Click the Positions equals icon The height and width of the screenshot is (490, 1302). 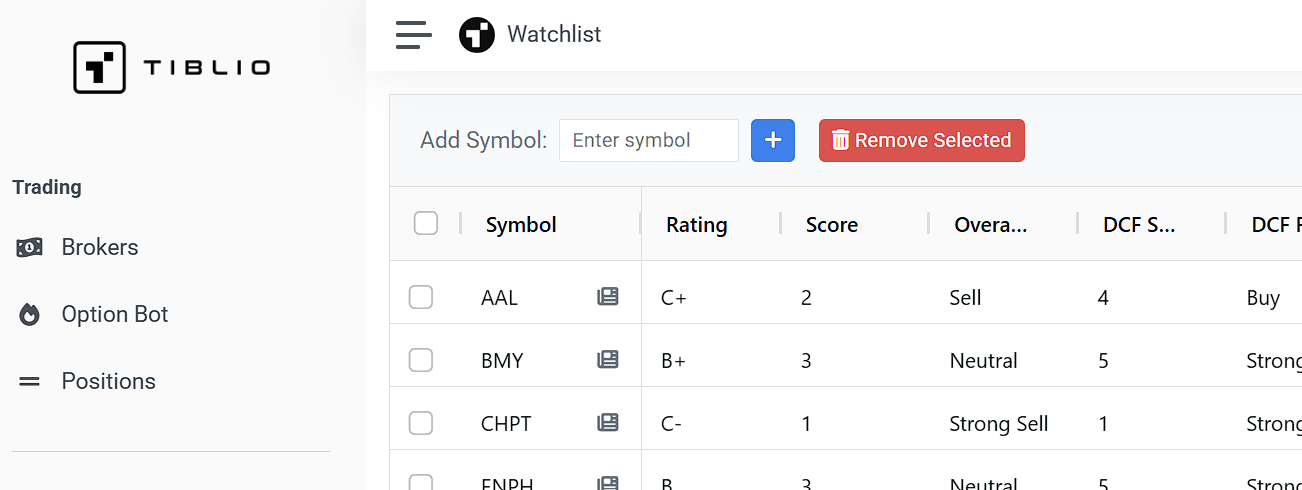click(30, 381)
